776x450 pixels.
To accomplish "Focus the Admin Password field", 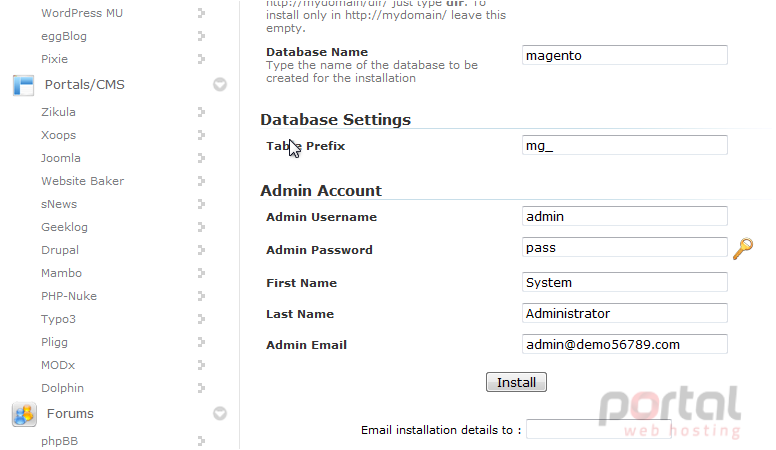I will click(625, 247).
